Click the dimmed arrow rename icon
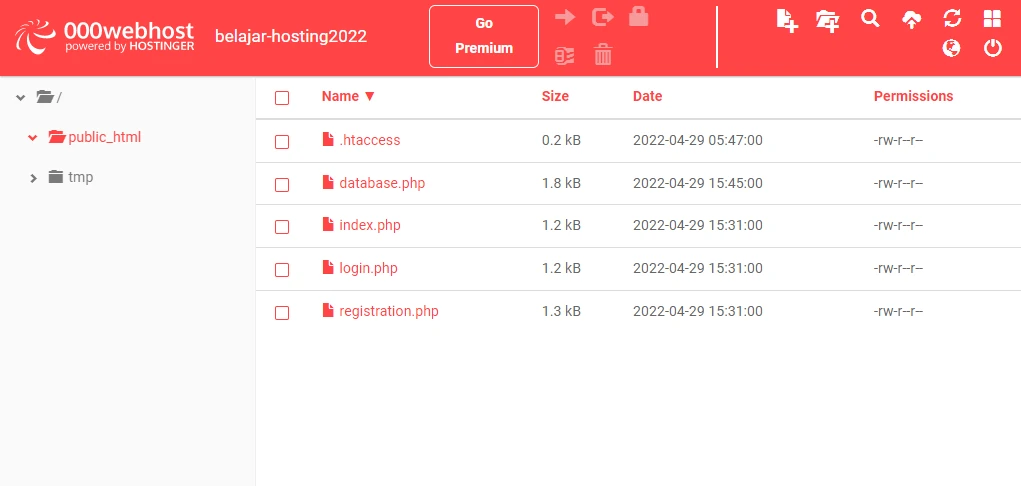Screen dimensions: 1021x486 (x=565, y=18)
